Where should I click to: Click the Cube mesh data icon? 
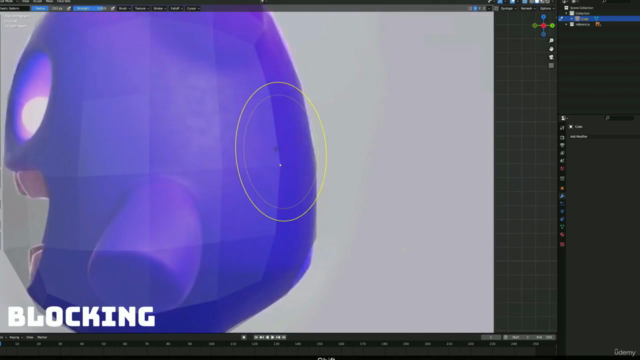[x=596, y=19]
